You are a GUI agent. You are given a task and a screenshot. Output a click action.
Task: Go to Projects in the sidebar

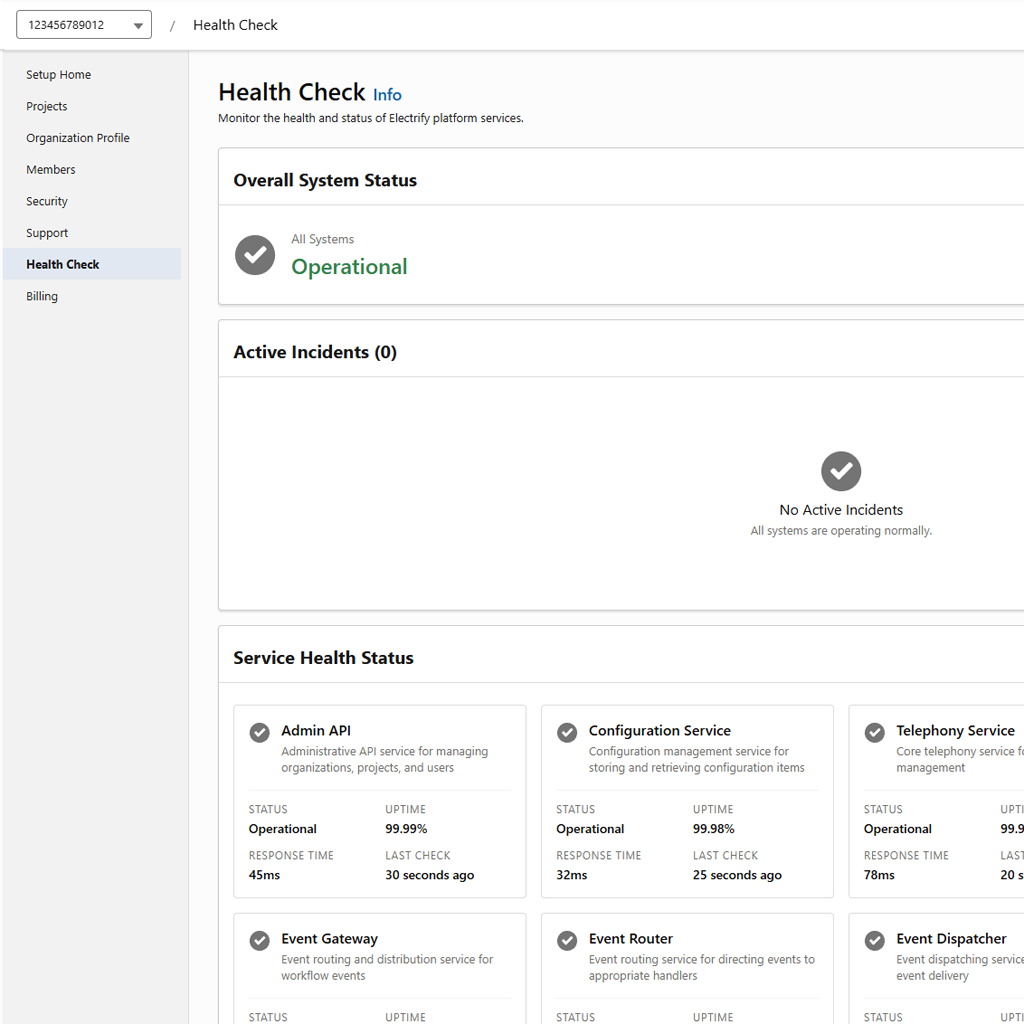coord(47,107)
